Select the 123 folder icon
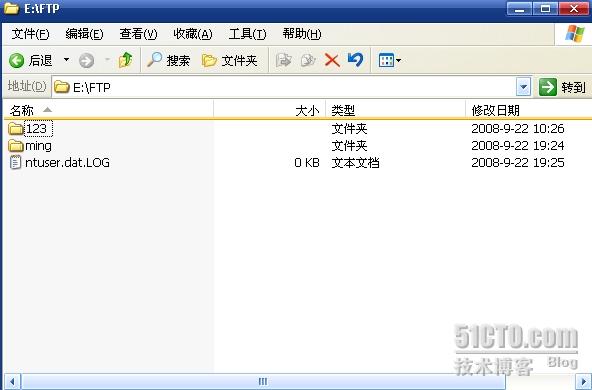 [16, 129]
